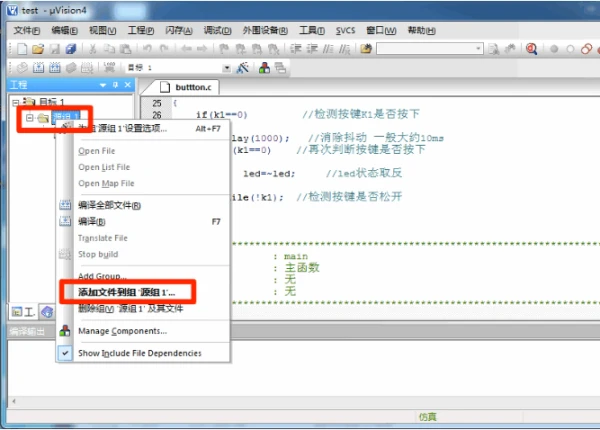
Task: Select the 目标 1 tree item
Action: tap(52, 102)
